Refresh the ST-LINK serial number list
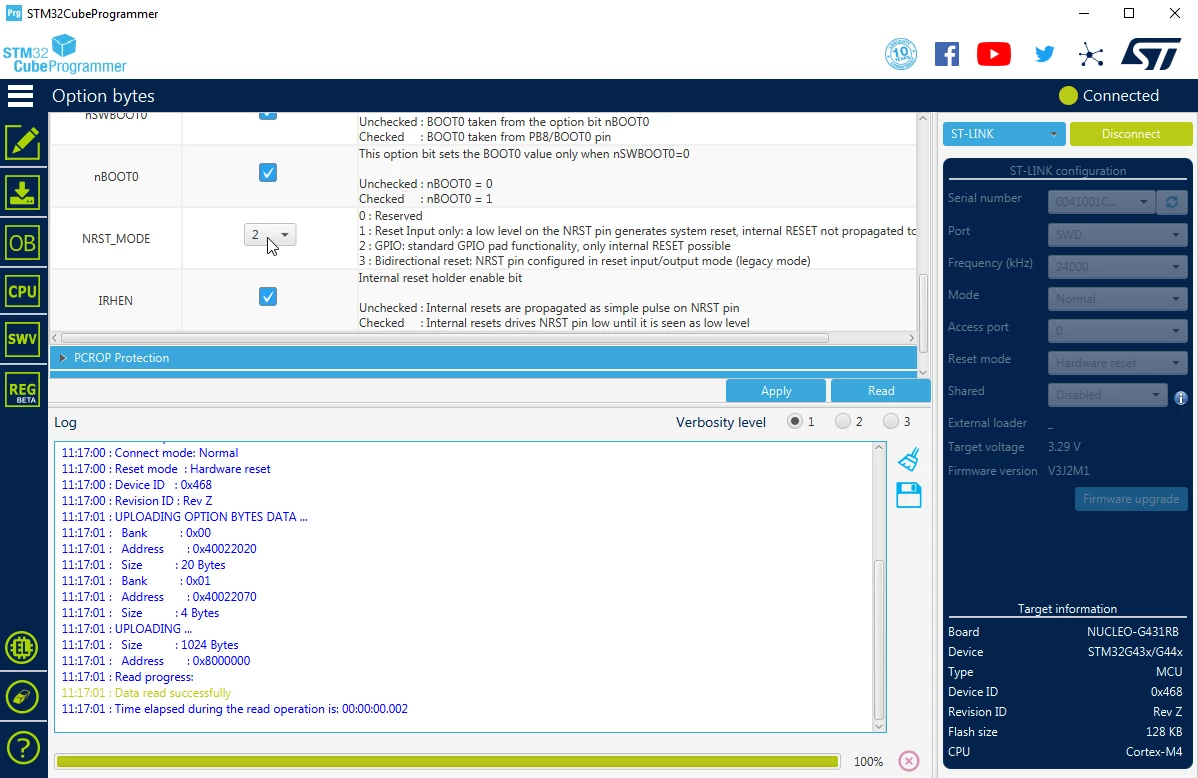The image size is (1198, 778). coord(1171,202)
